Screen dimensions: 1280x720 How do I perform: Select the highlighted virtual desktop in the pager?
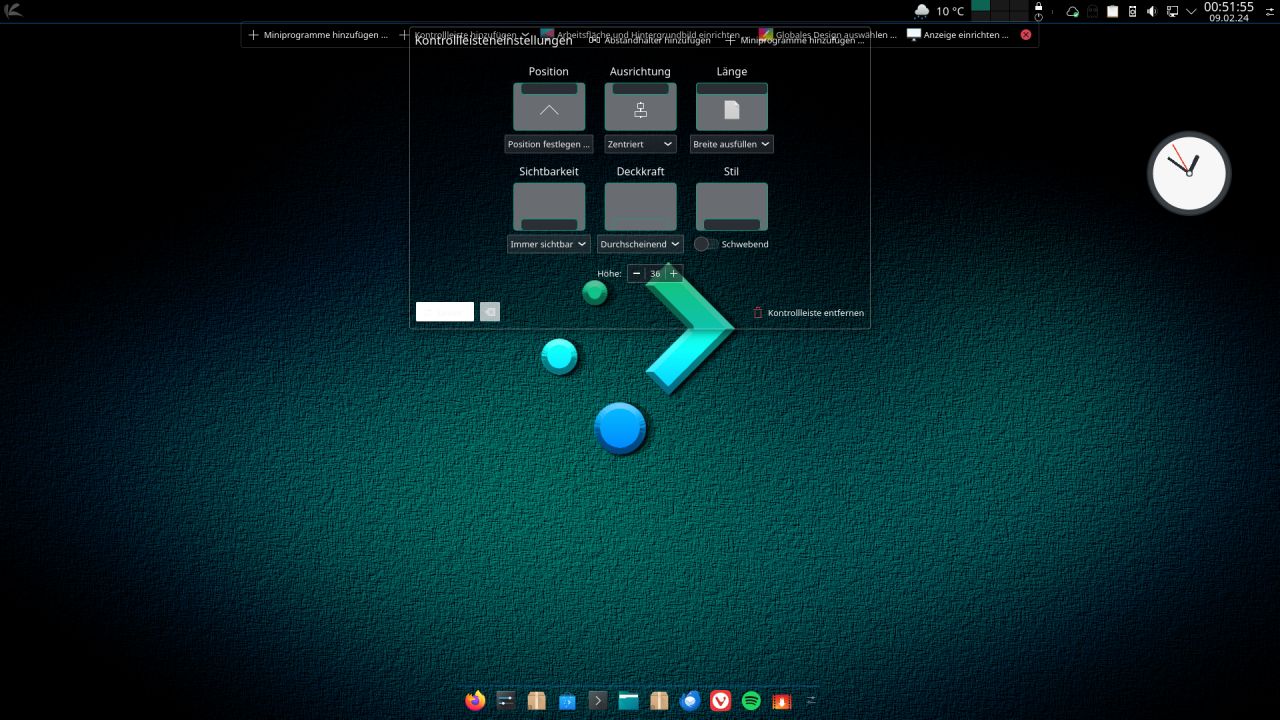click(x=980, y=6)
